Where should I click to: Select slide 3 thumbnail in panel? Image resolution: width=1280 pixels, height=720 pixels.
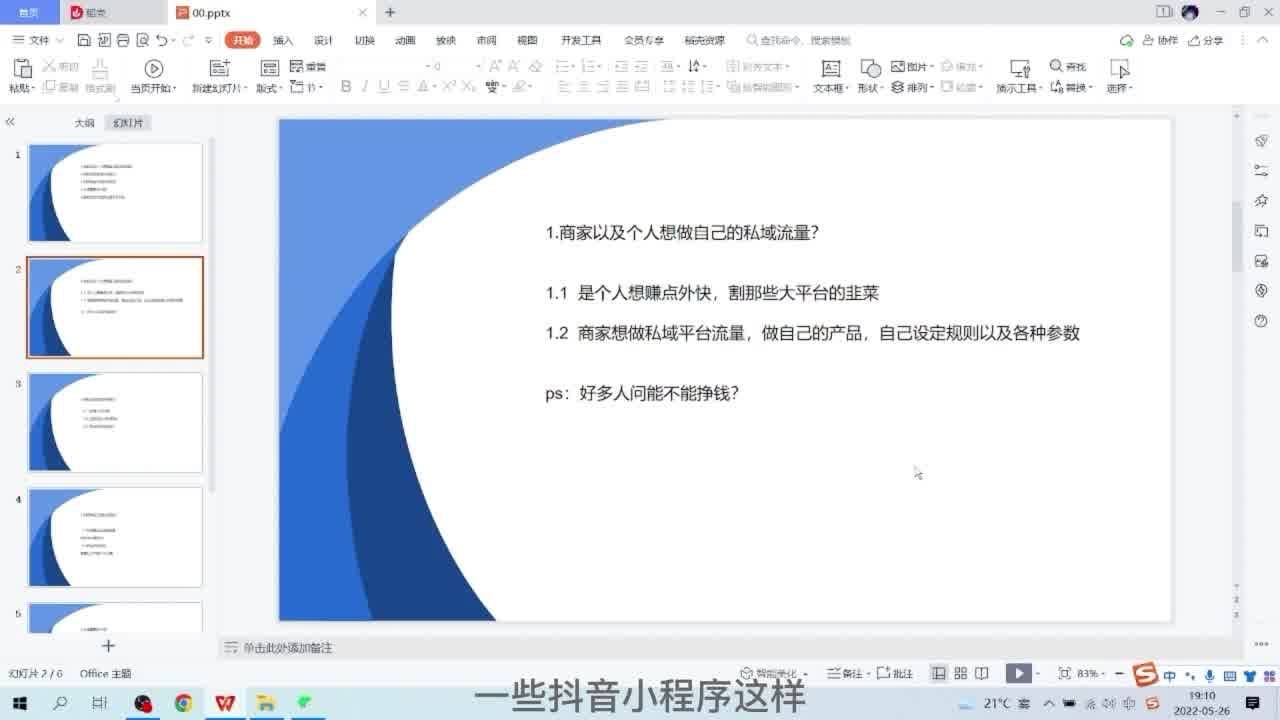click(115, 422)
